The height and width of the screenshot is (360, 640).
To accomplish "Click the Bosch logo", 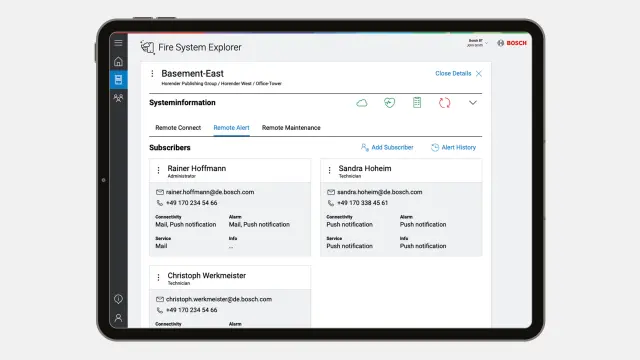I will pos(512,43).
